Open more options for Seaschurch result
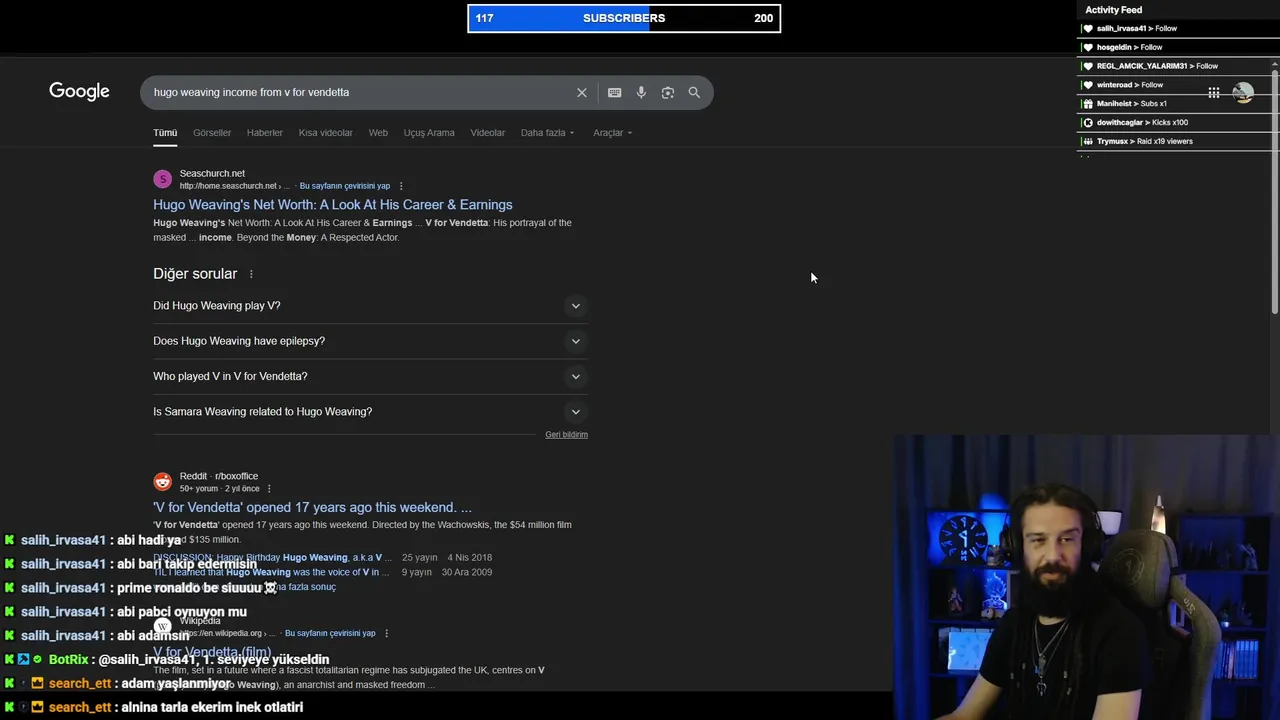This screenshot has width=1280, height=720. 401,186
